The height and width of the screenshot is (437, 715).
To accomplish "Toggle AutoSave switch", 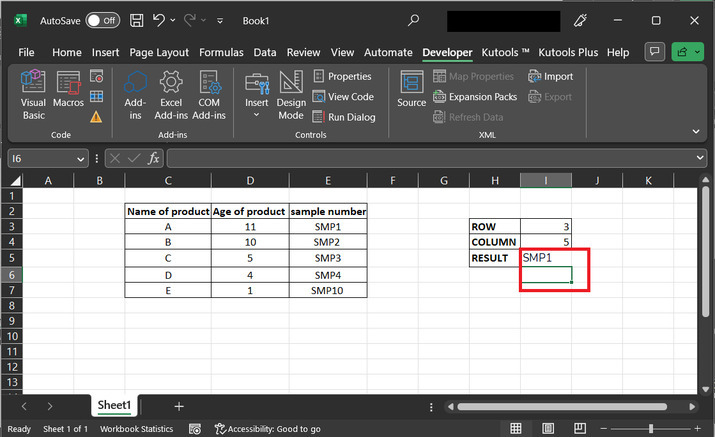I will [x=102, y=20].
